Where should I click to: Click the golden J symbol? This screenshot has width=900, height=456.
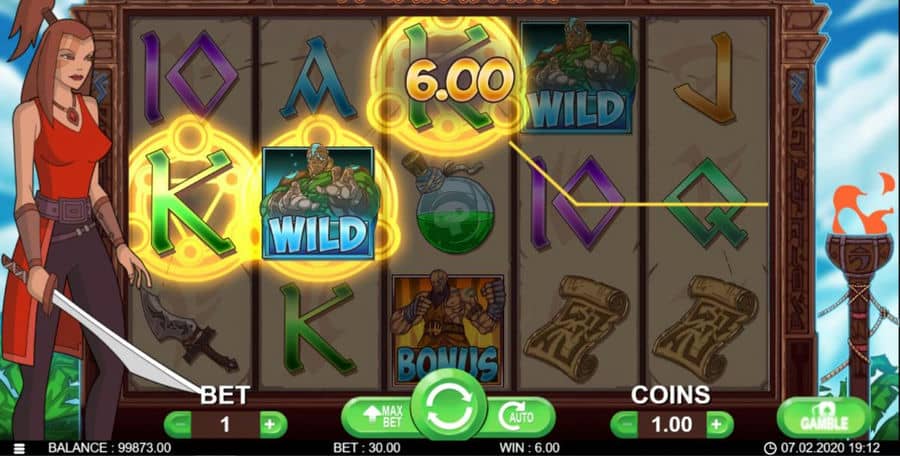pos(707,79)
